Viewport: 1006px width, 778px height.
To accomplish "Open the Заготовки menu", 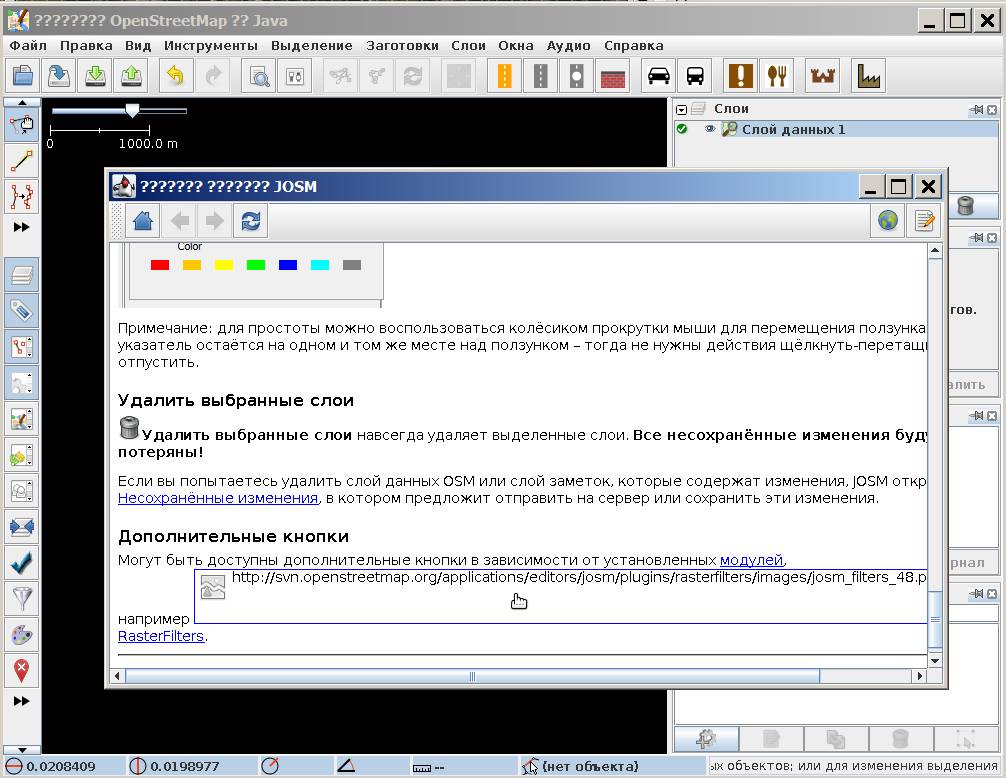I will pyautogui.click(x=402, y=45).
